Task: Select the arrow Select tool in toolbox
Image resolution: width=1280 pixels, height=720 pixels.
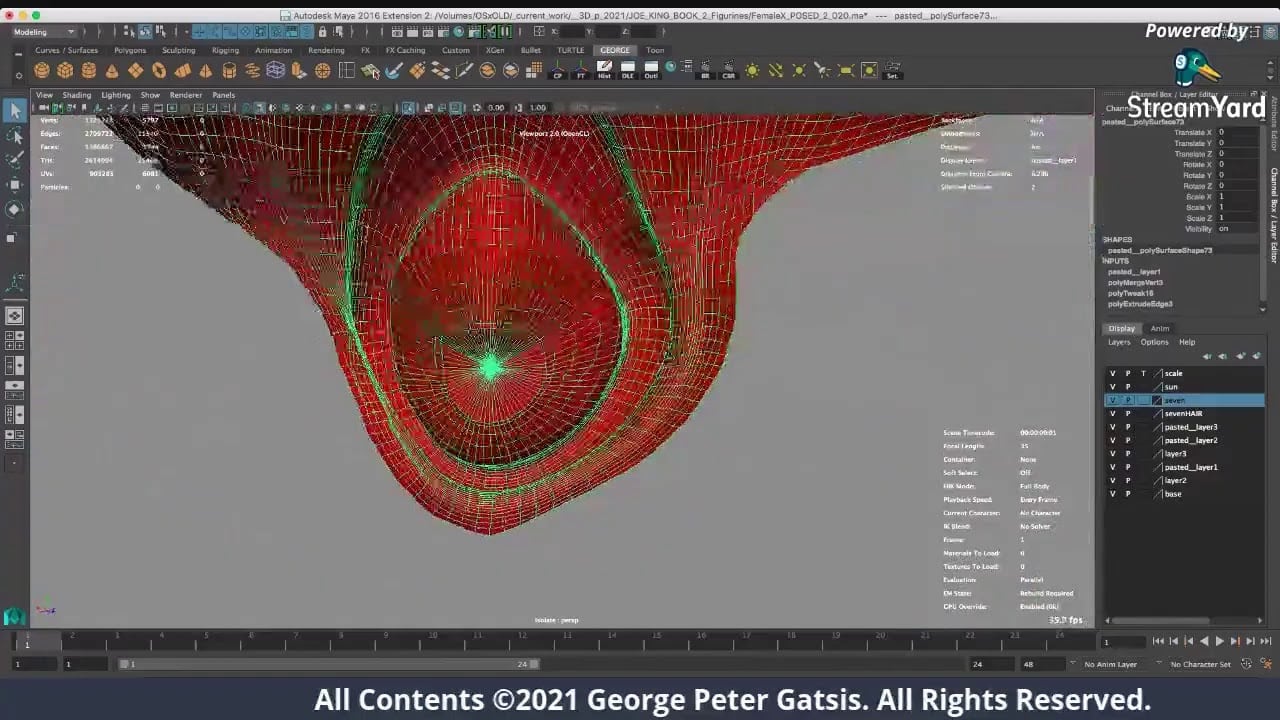Action: point(15,110)
